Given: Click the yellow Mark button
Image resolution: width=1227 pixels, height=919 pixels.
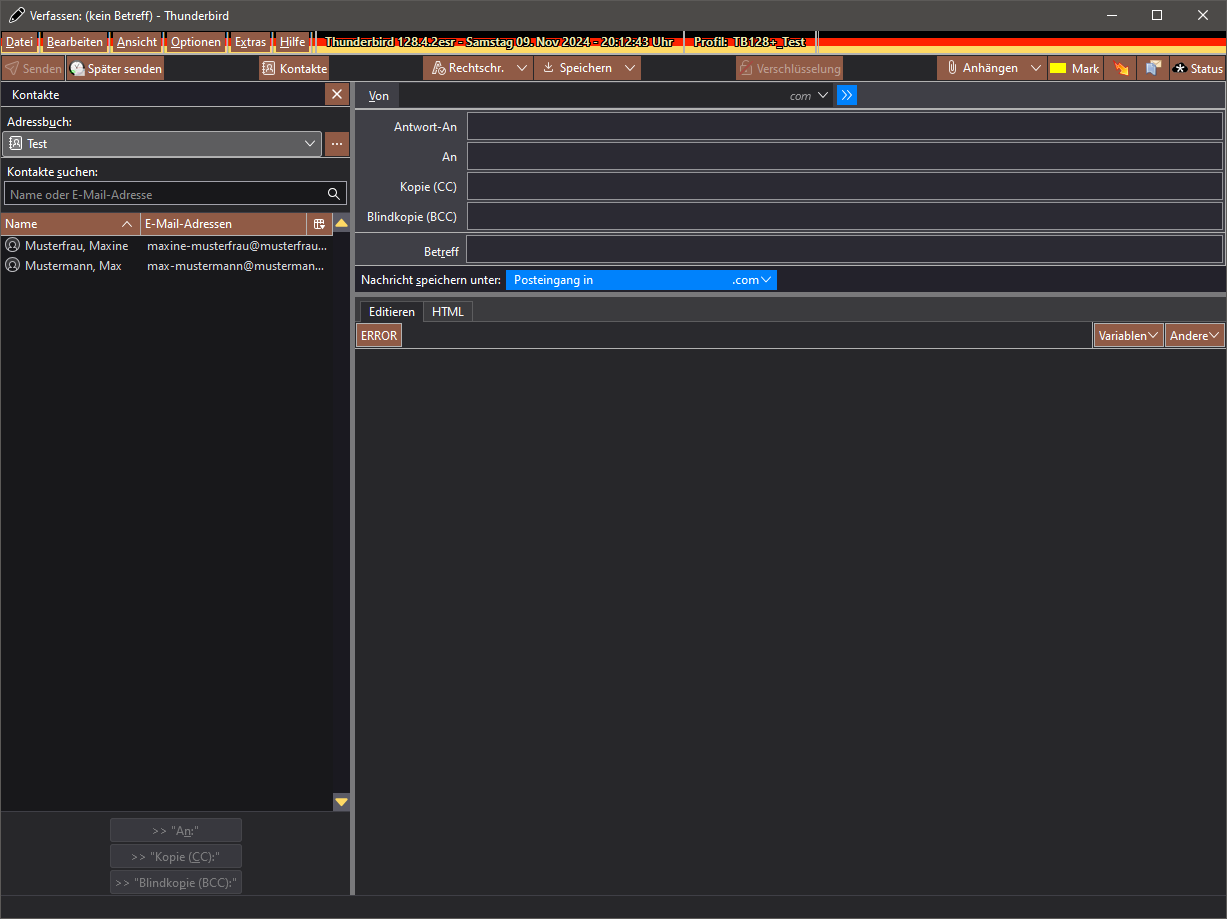Looking at the screenshot, I should pos(1074,69).
